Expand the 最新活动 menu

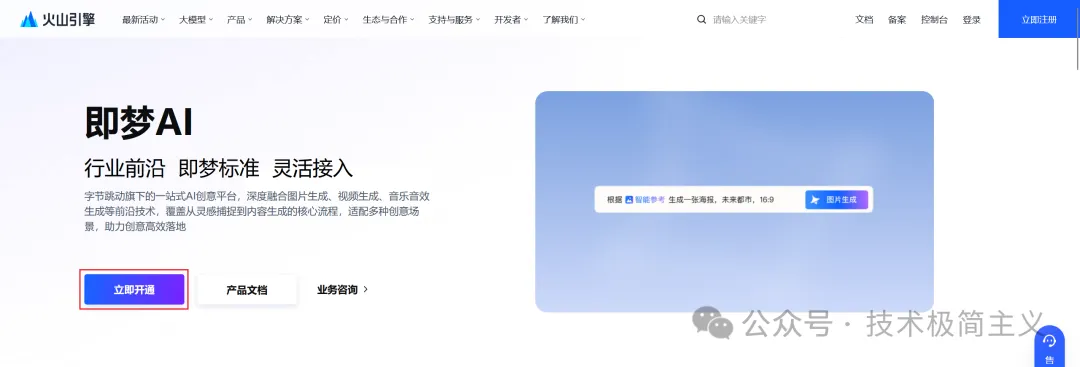click(143, 19)
